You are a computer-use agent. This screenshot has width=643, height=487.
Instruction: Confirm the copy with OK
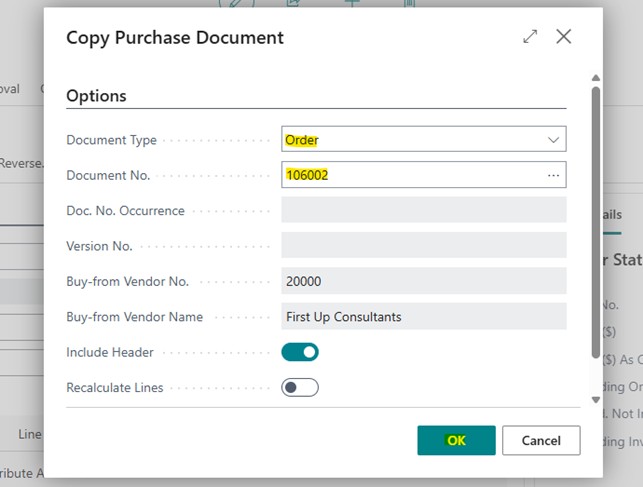coord(456,440)
